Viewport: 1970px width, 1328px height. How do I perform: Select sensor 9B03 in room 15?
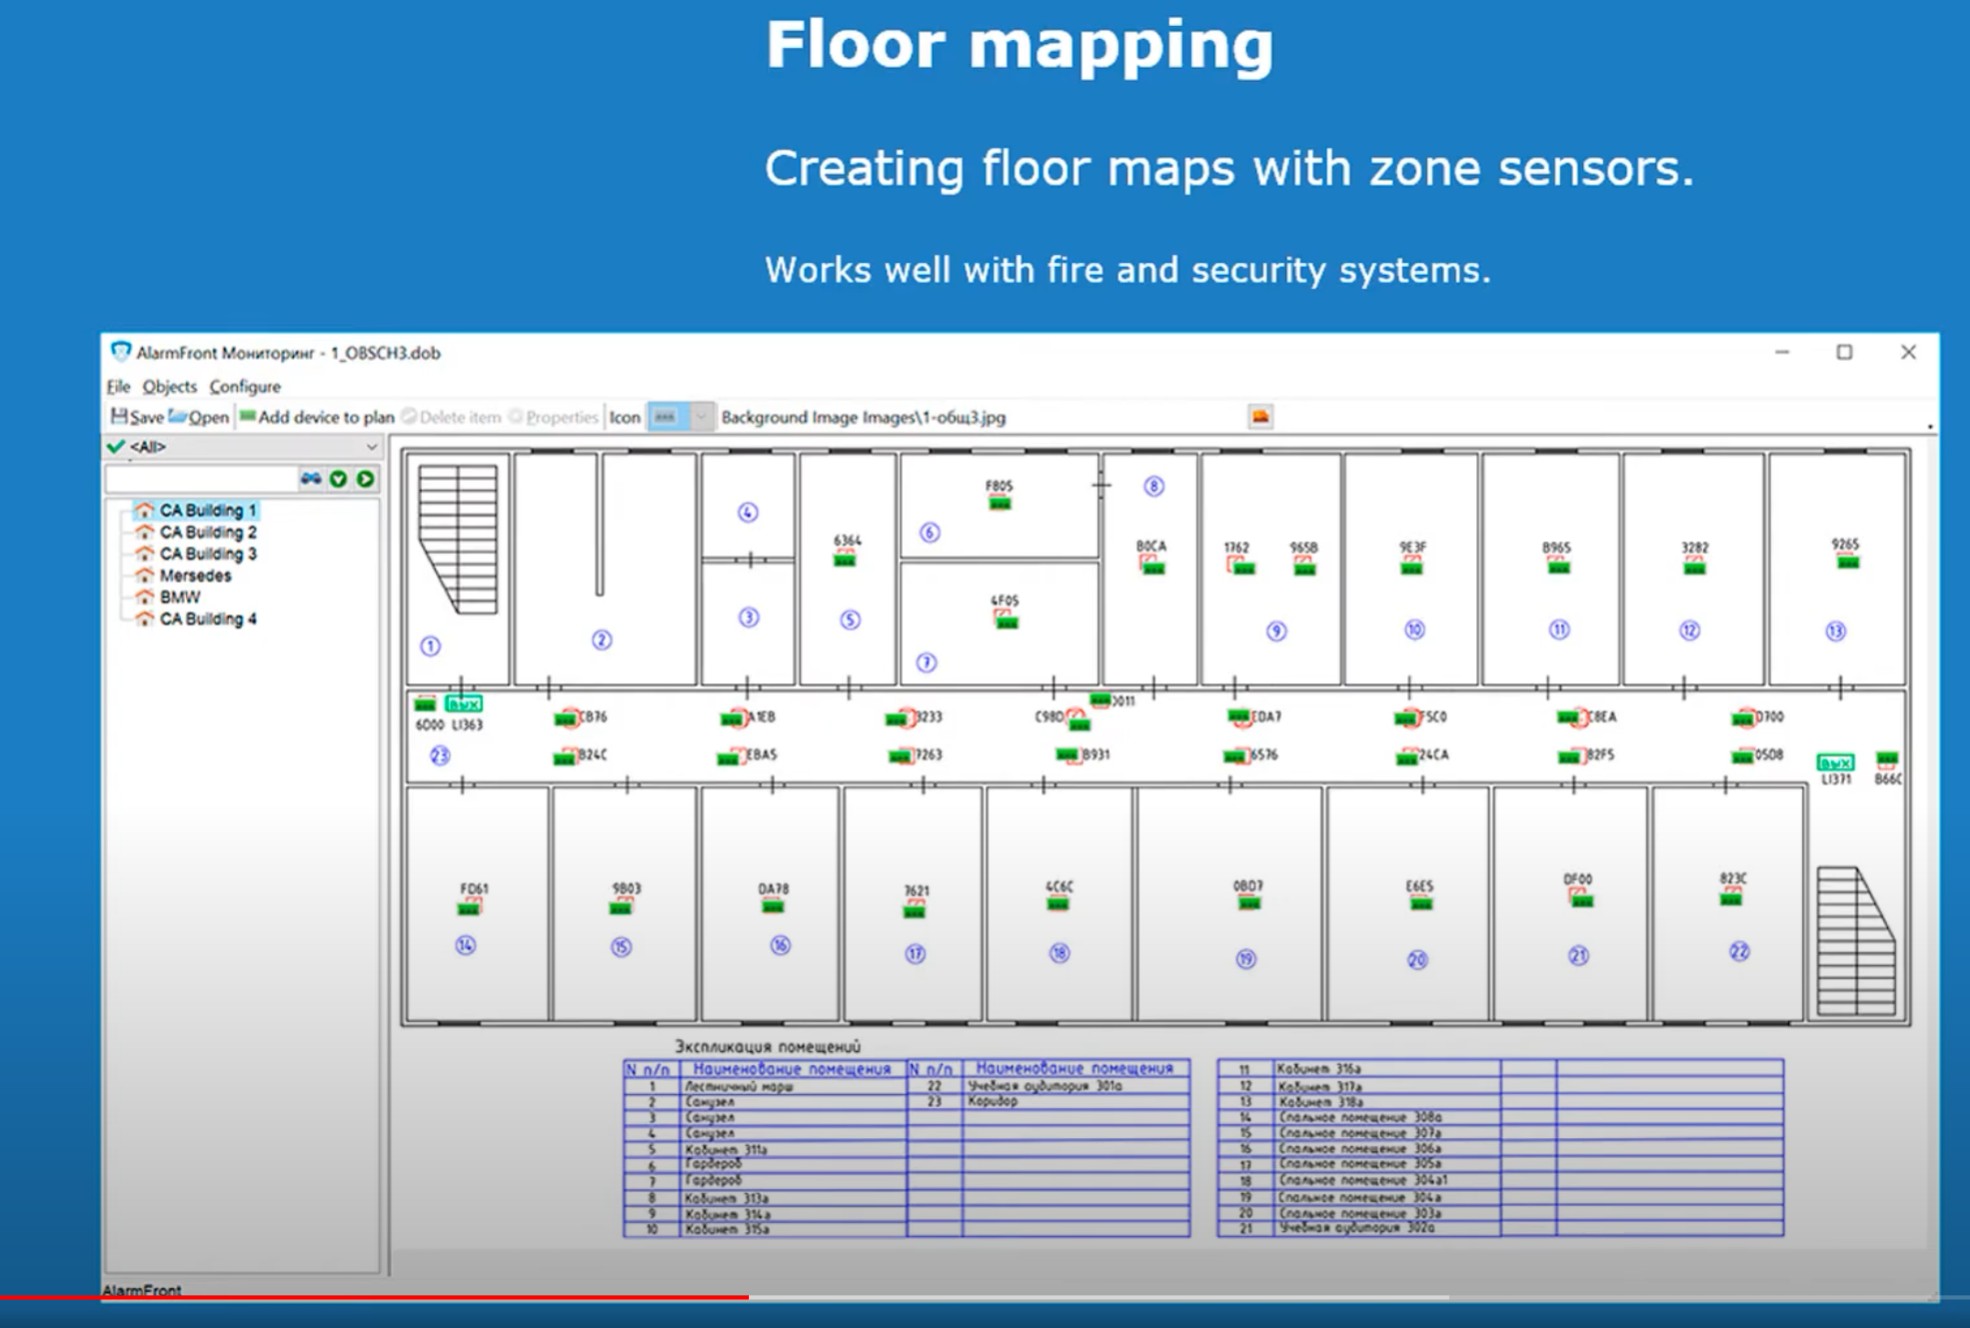pos(621,907)
